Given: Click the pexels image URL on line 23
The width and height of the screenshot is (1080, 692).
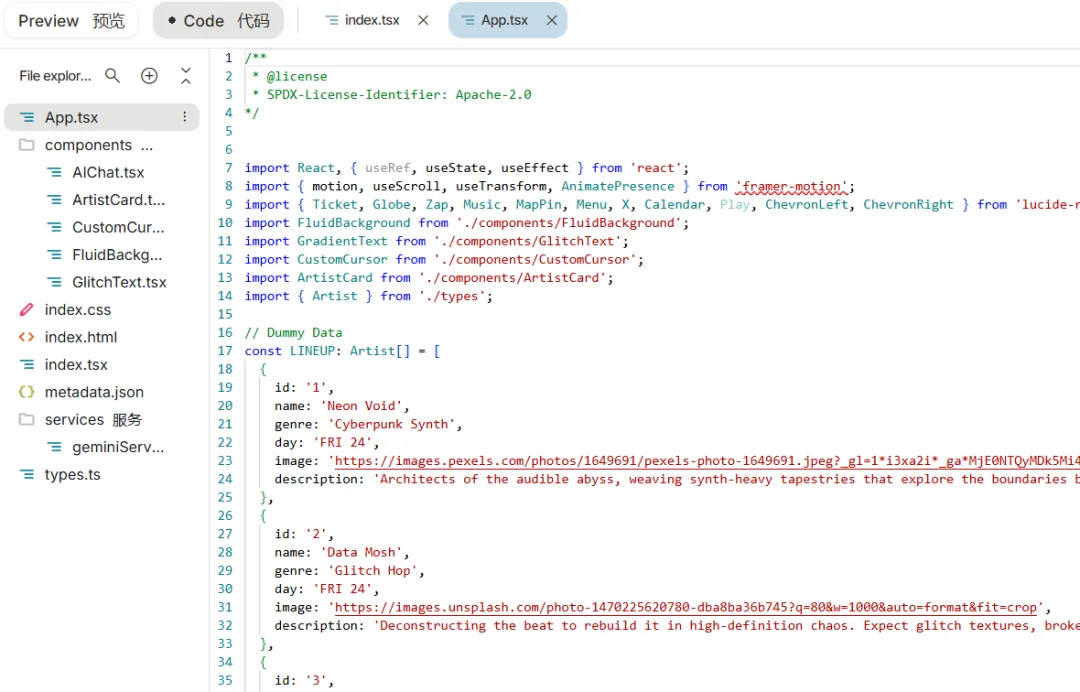Looking at the screenshot, I should [x=707, y=461].
